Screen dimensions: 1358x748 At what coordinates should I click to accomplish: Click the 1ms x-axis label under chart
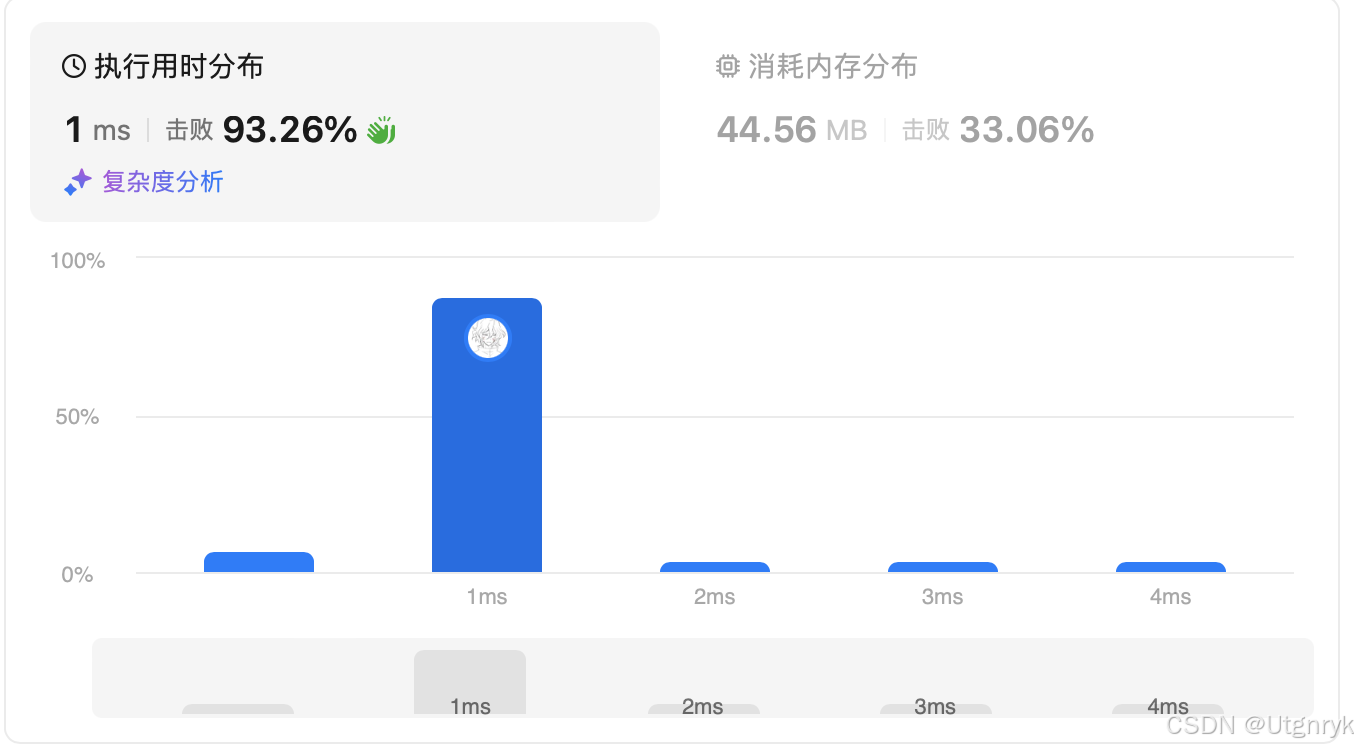coord(487,597)
